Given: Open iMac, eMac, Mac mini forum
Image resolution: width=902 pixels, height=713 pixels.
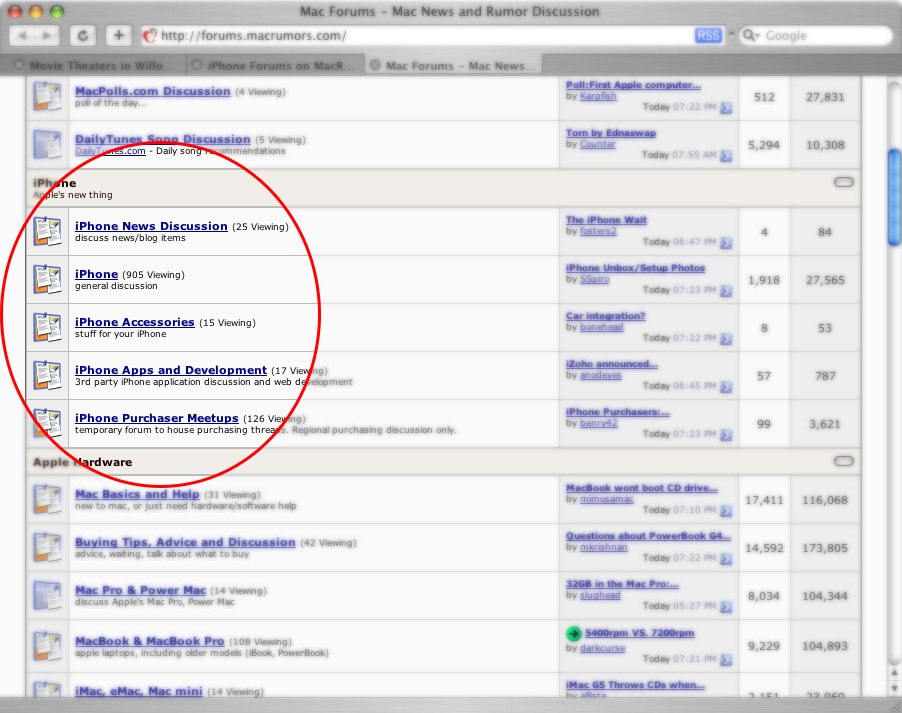Looking at the screenshot, I should point(139,691).
